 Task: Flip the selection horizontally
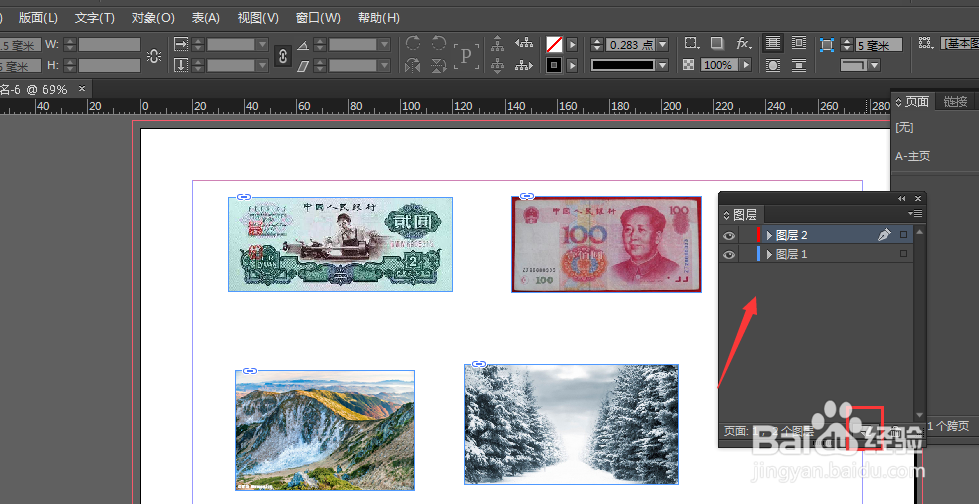click(x=413, y=65)
